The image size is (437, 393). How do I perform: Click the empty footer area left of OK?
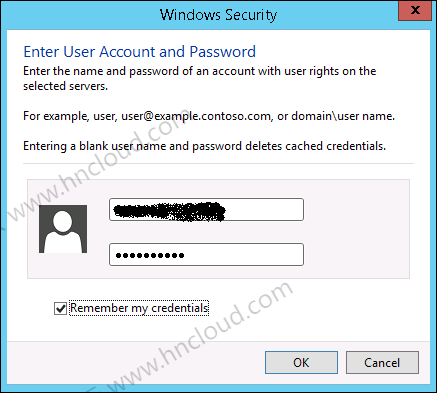133,362
